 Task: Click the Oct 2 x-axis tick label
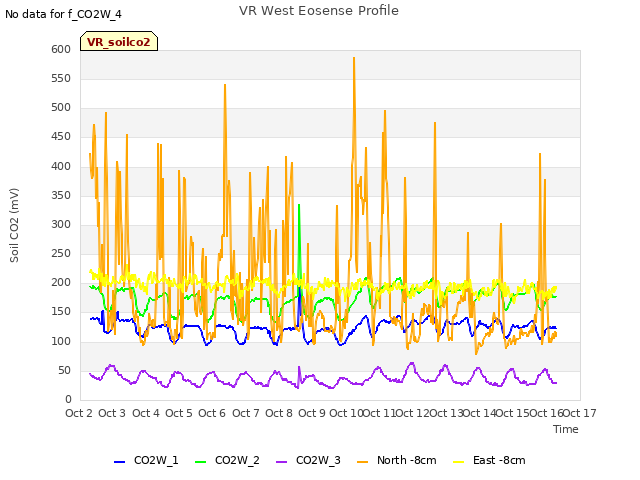(x=79, y=413)
